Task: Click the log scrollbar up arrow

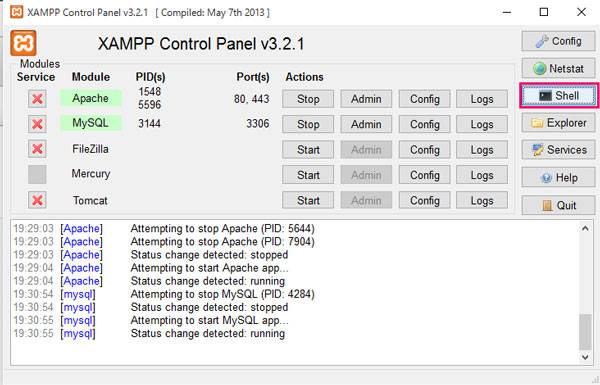Action: point(585,228)
